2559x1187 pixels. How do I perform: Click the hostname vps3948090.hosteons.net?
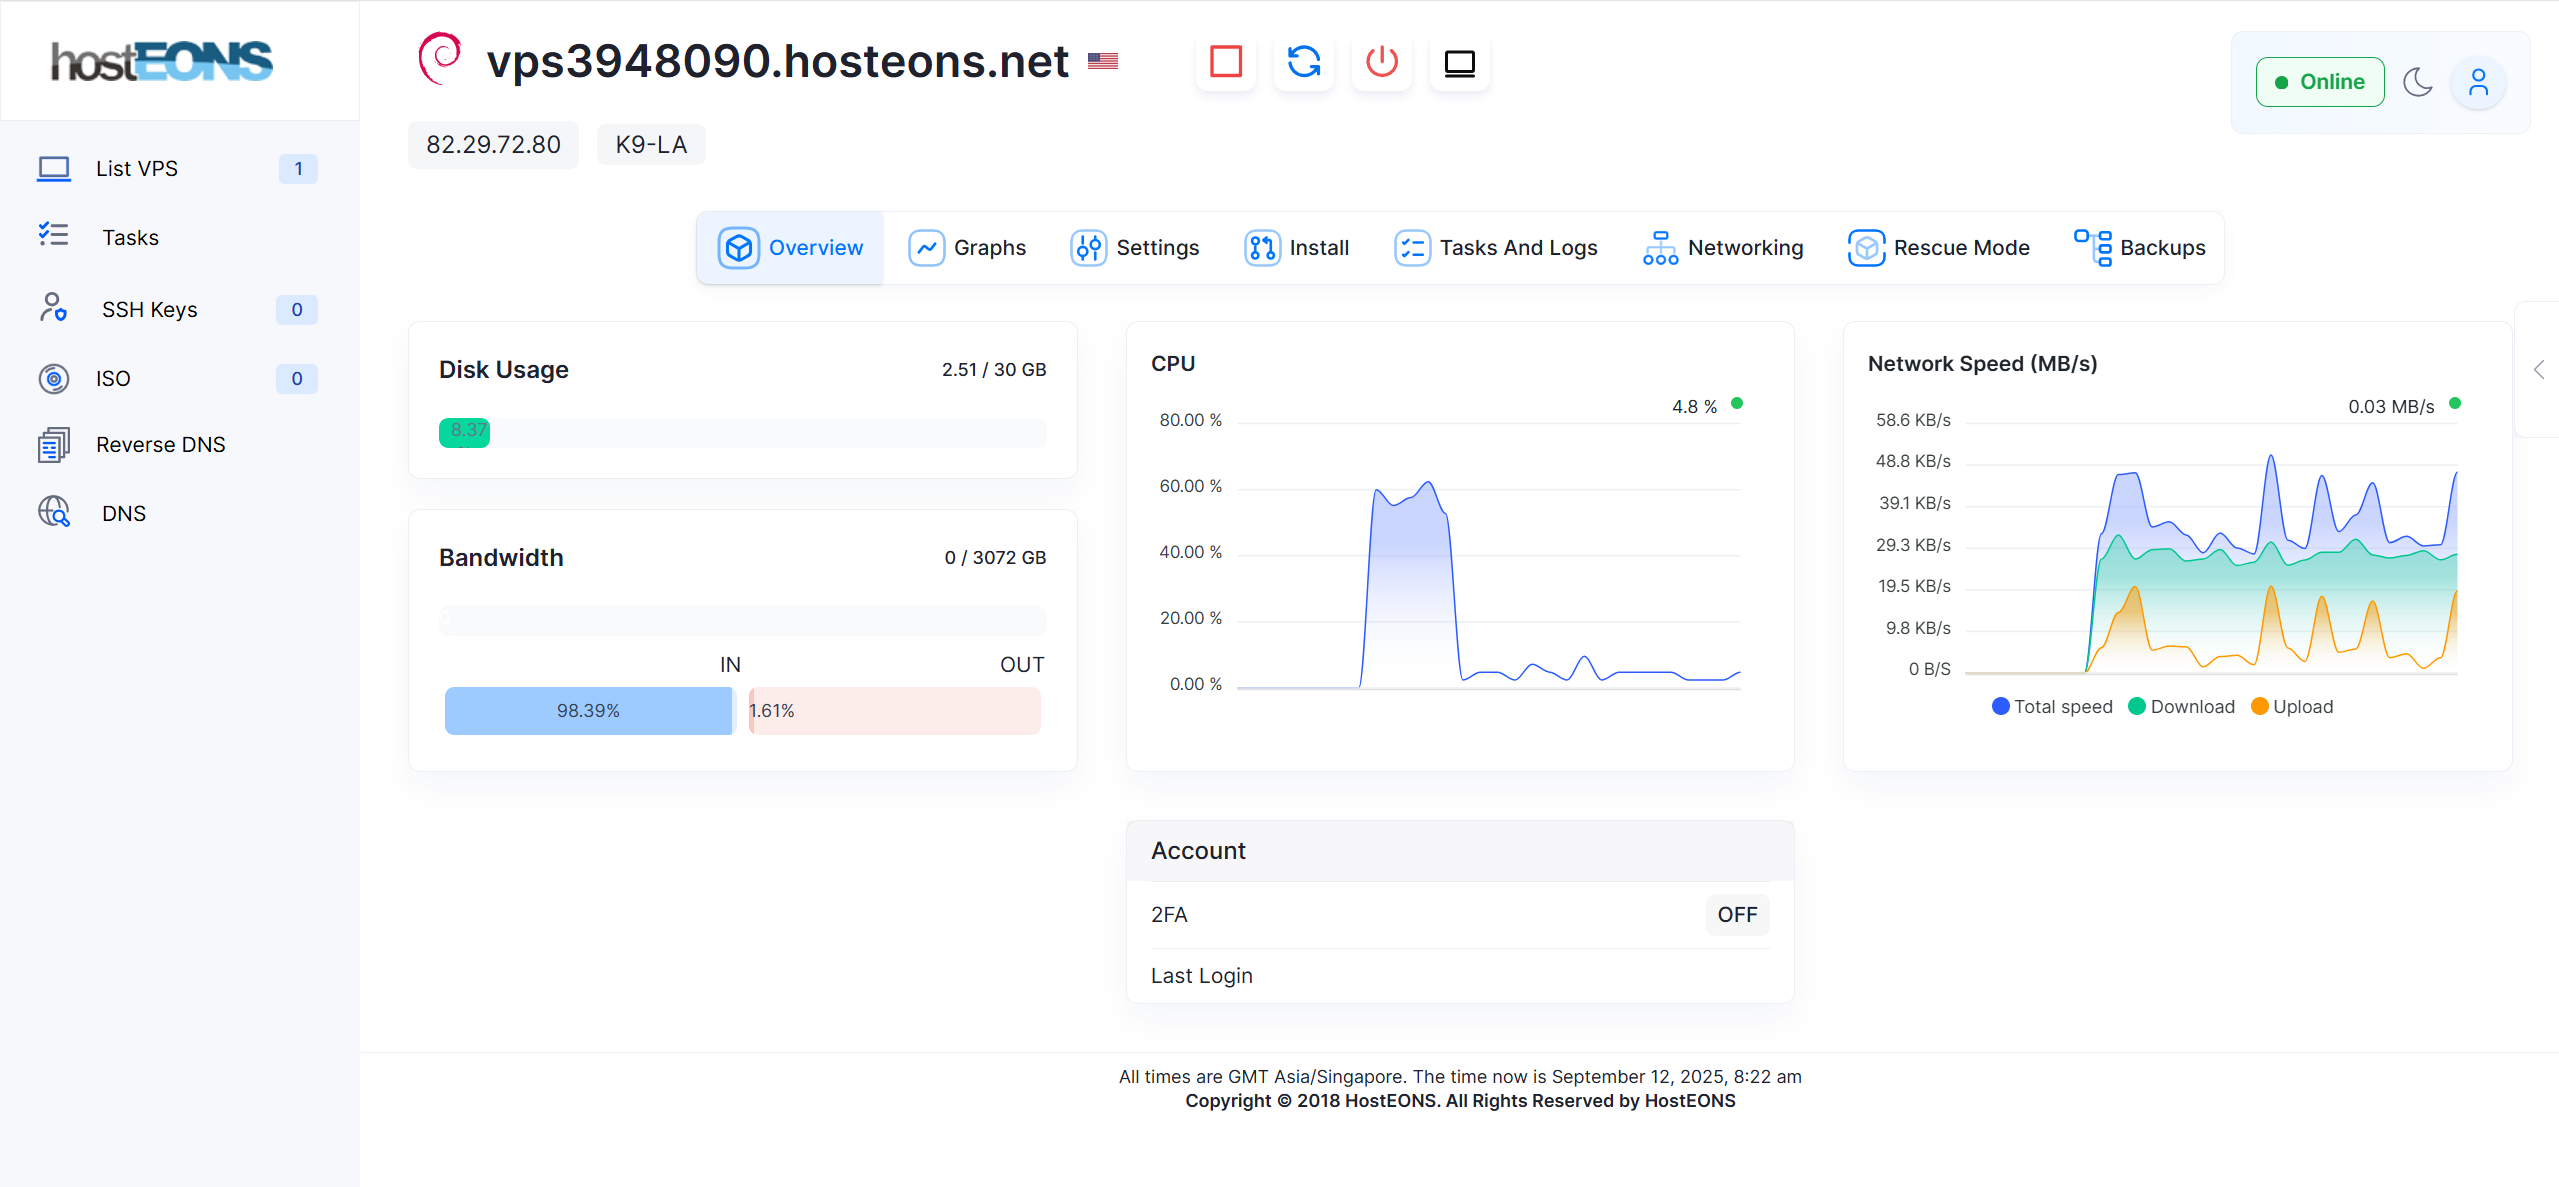[x=777, y=61]
